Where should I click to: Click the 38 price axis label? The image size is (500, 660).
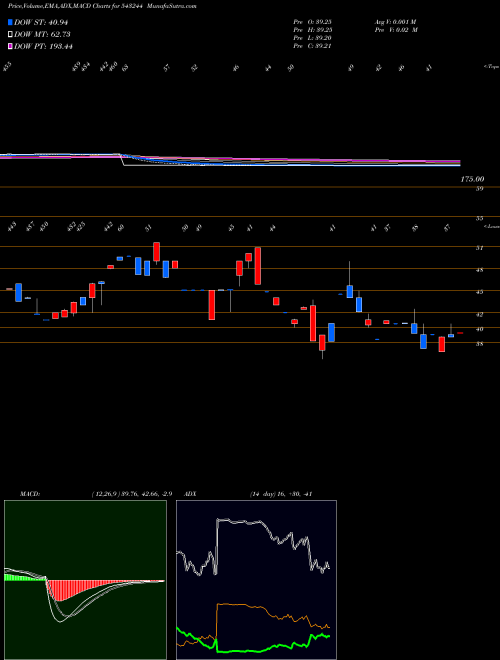point(479,344)
